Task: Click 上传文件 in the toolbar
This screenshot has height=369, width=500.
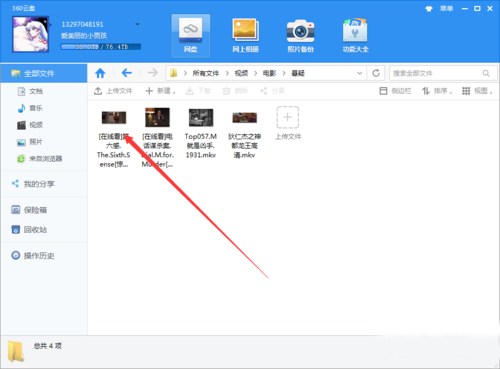Action: coord(113,91)
